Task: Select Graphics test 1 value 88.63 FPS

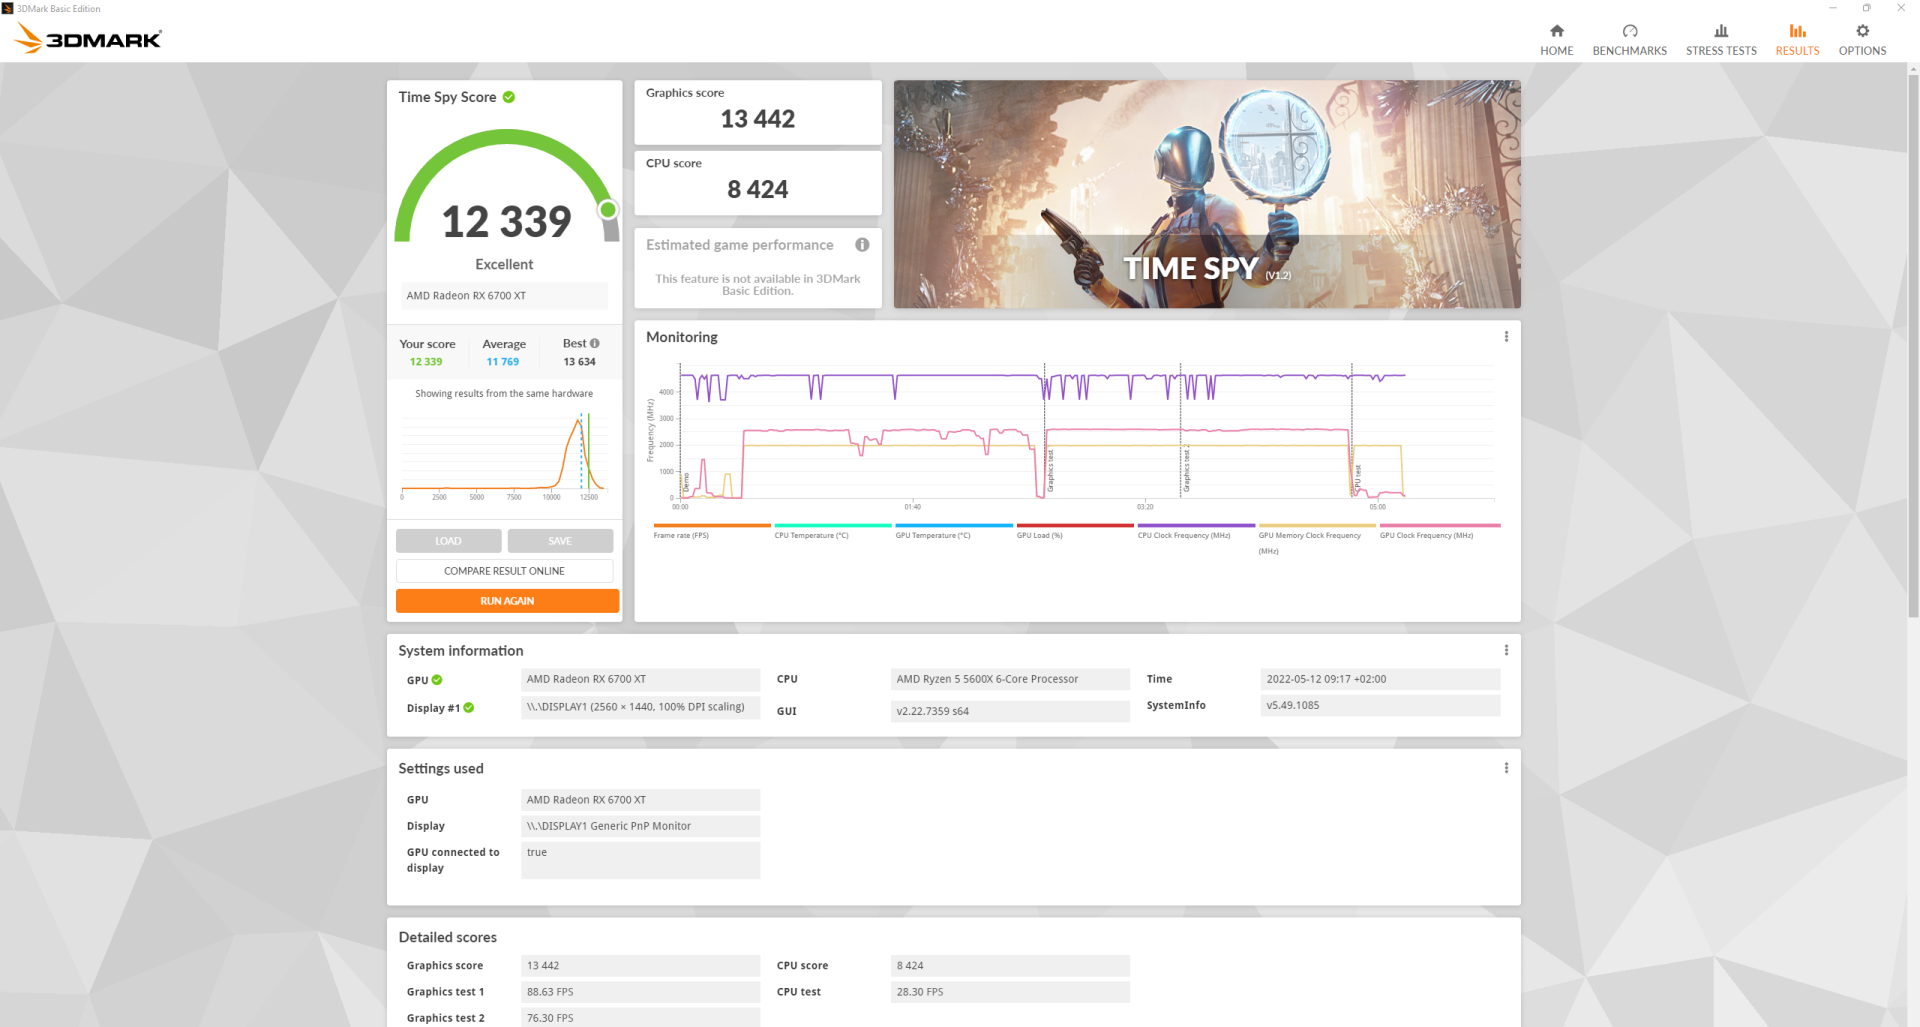Action: 640,992
